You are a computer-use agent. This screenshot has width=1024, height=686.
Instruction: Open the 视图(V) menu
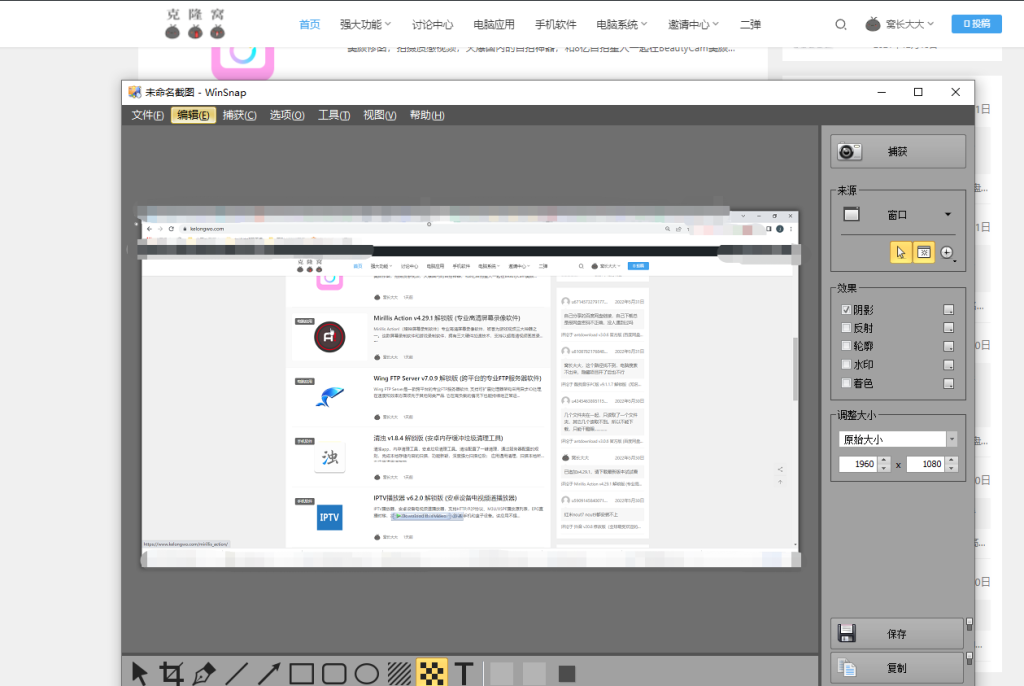pyautogui.click(x=379, y=115)
